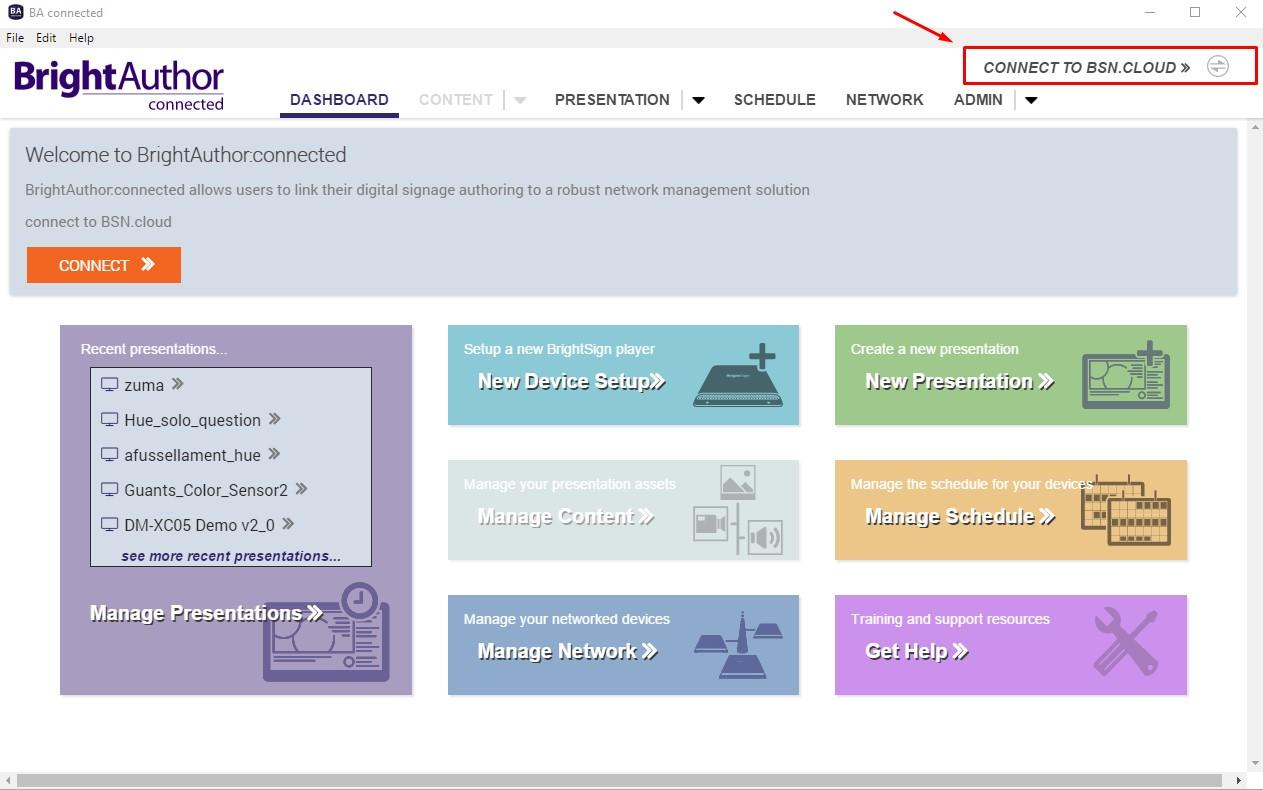Click the network devices icon
1263x790 pixels.
click(x=738, y=645)
